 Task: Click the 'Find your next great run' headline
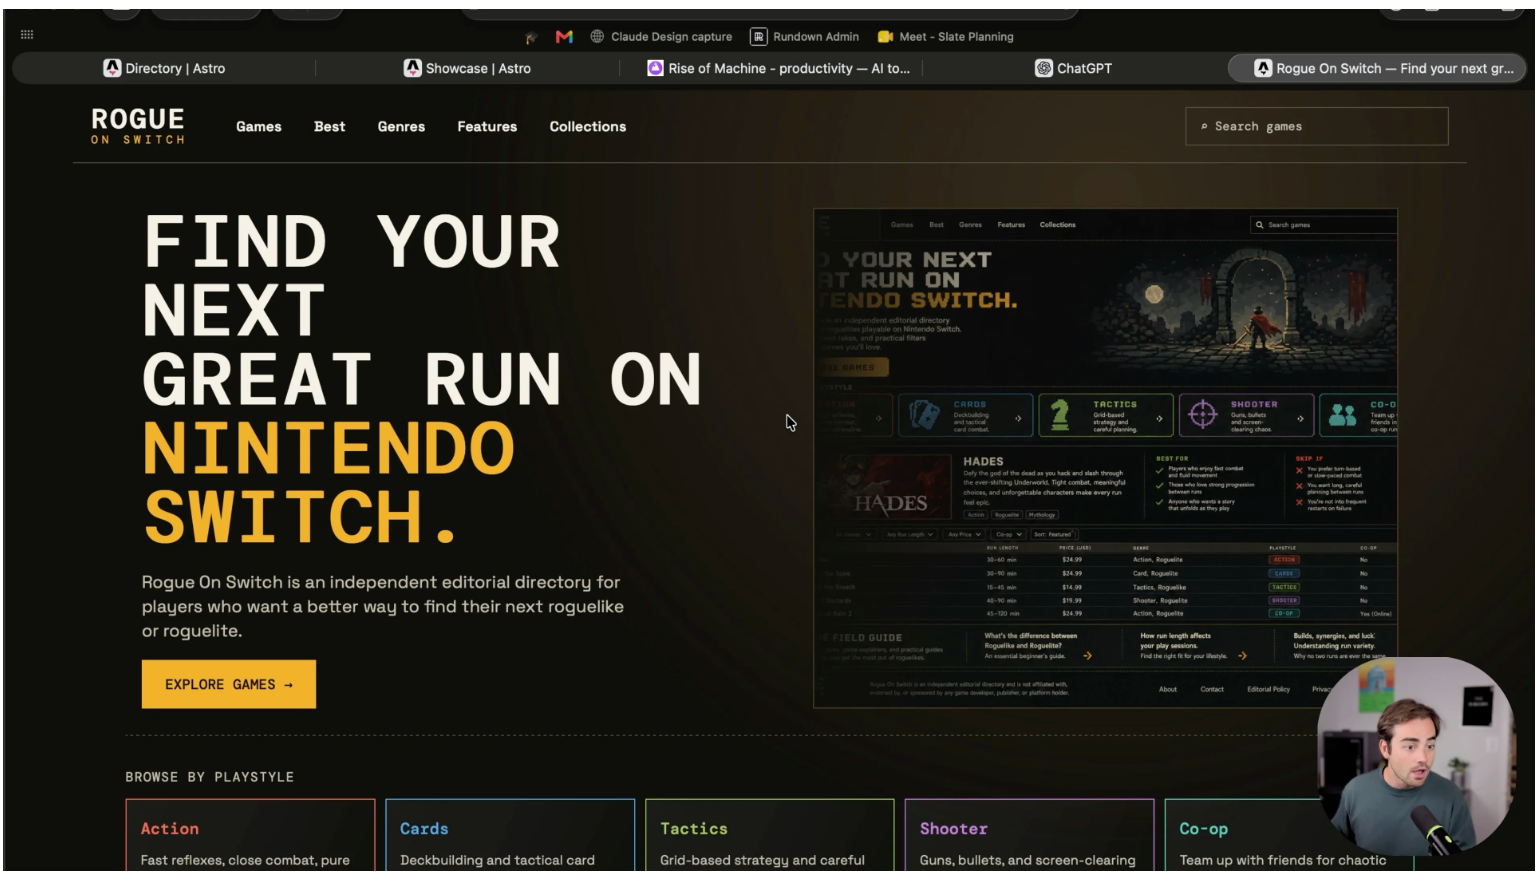coord(422,379)
